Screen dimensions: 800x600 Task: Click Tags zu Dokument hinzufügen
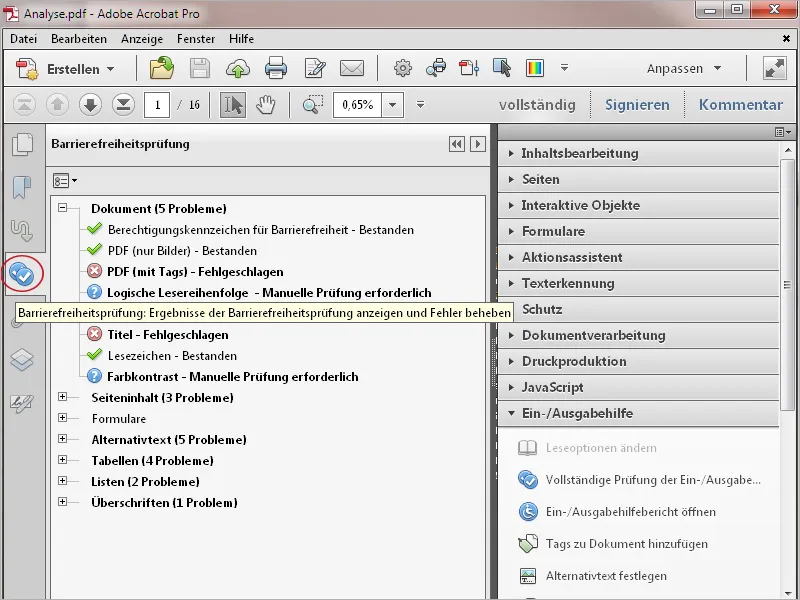613,544
